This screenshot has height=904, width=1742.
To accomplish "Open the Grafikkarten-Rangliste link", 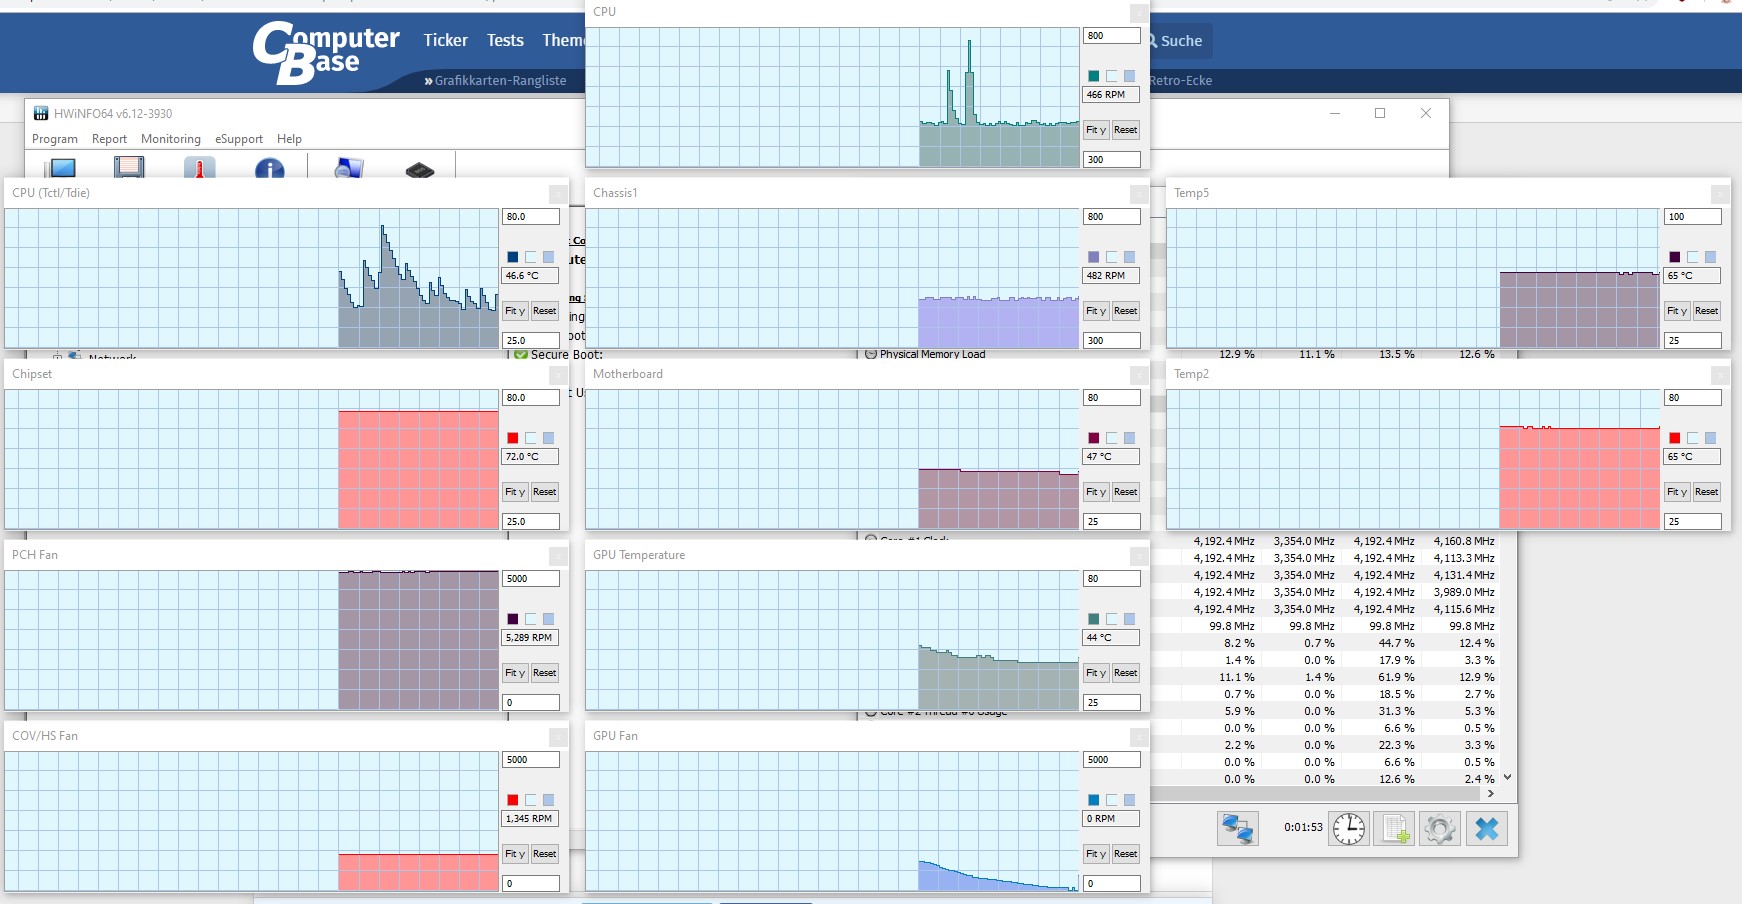I will point(500,80).
